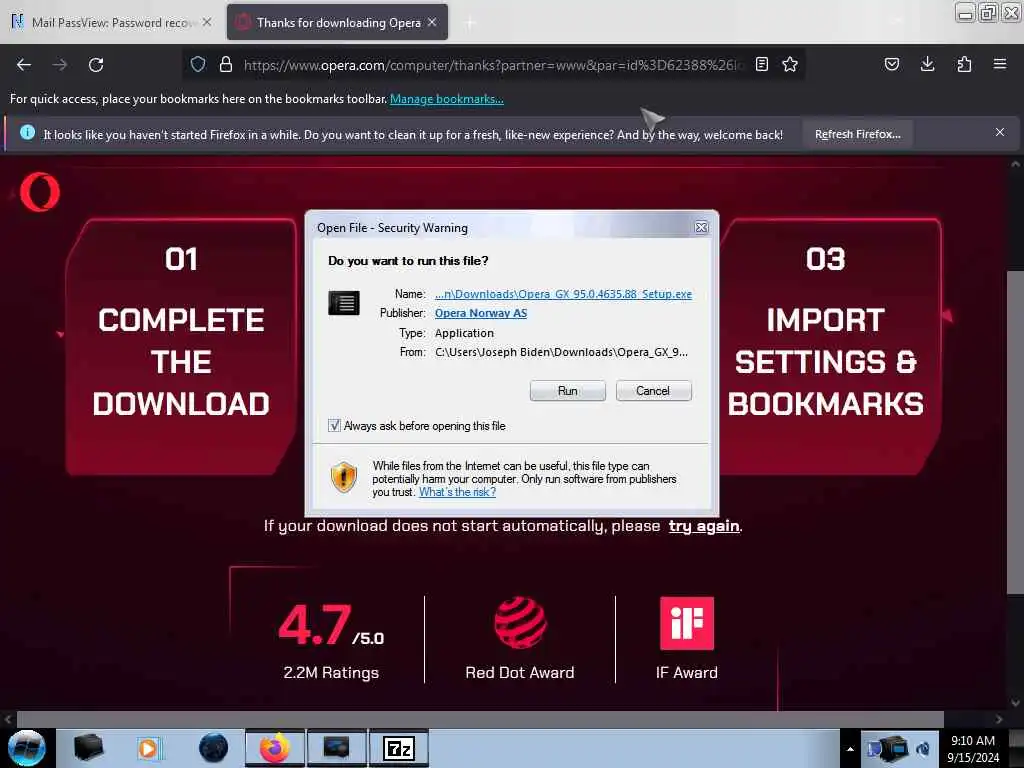Open the What's the risk? link
The width and height of the screenshot is (1024, 768).
(457, 492)
